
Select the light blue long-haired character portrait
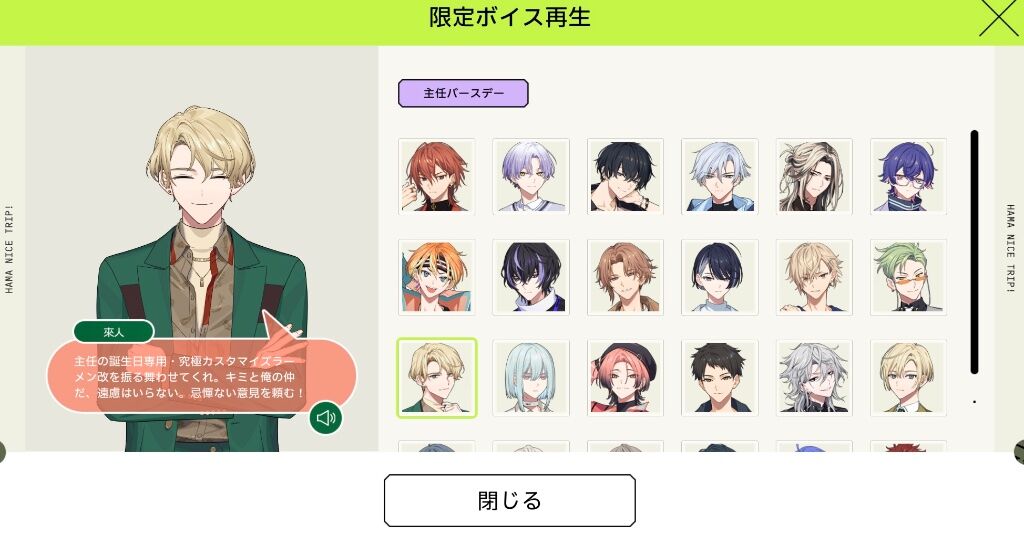[x=531, y=378]
